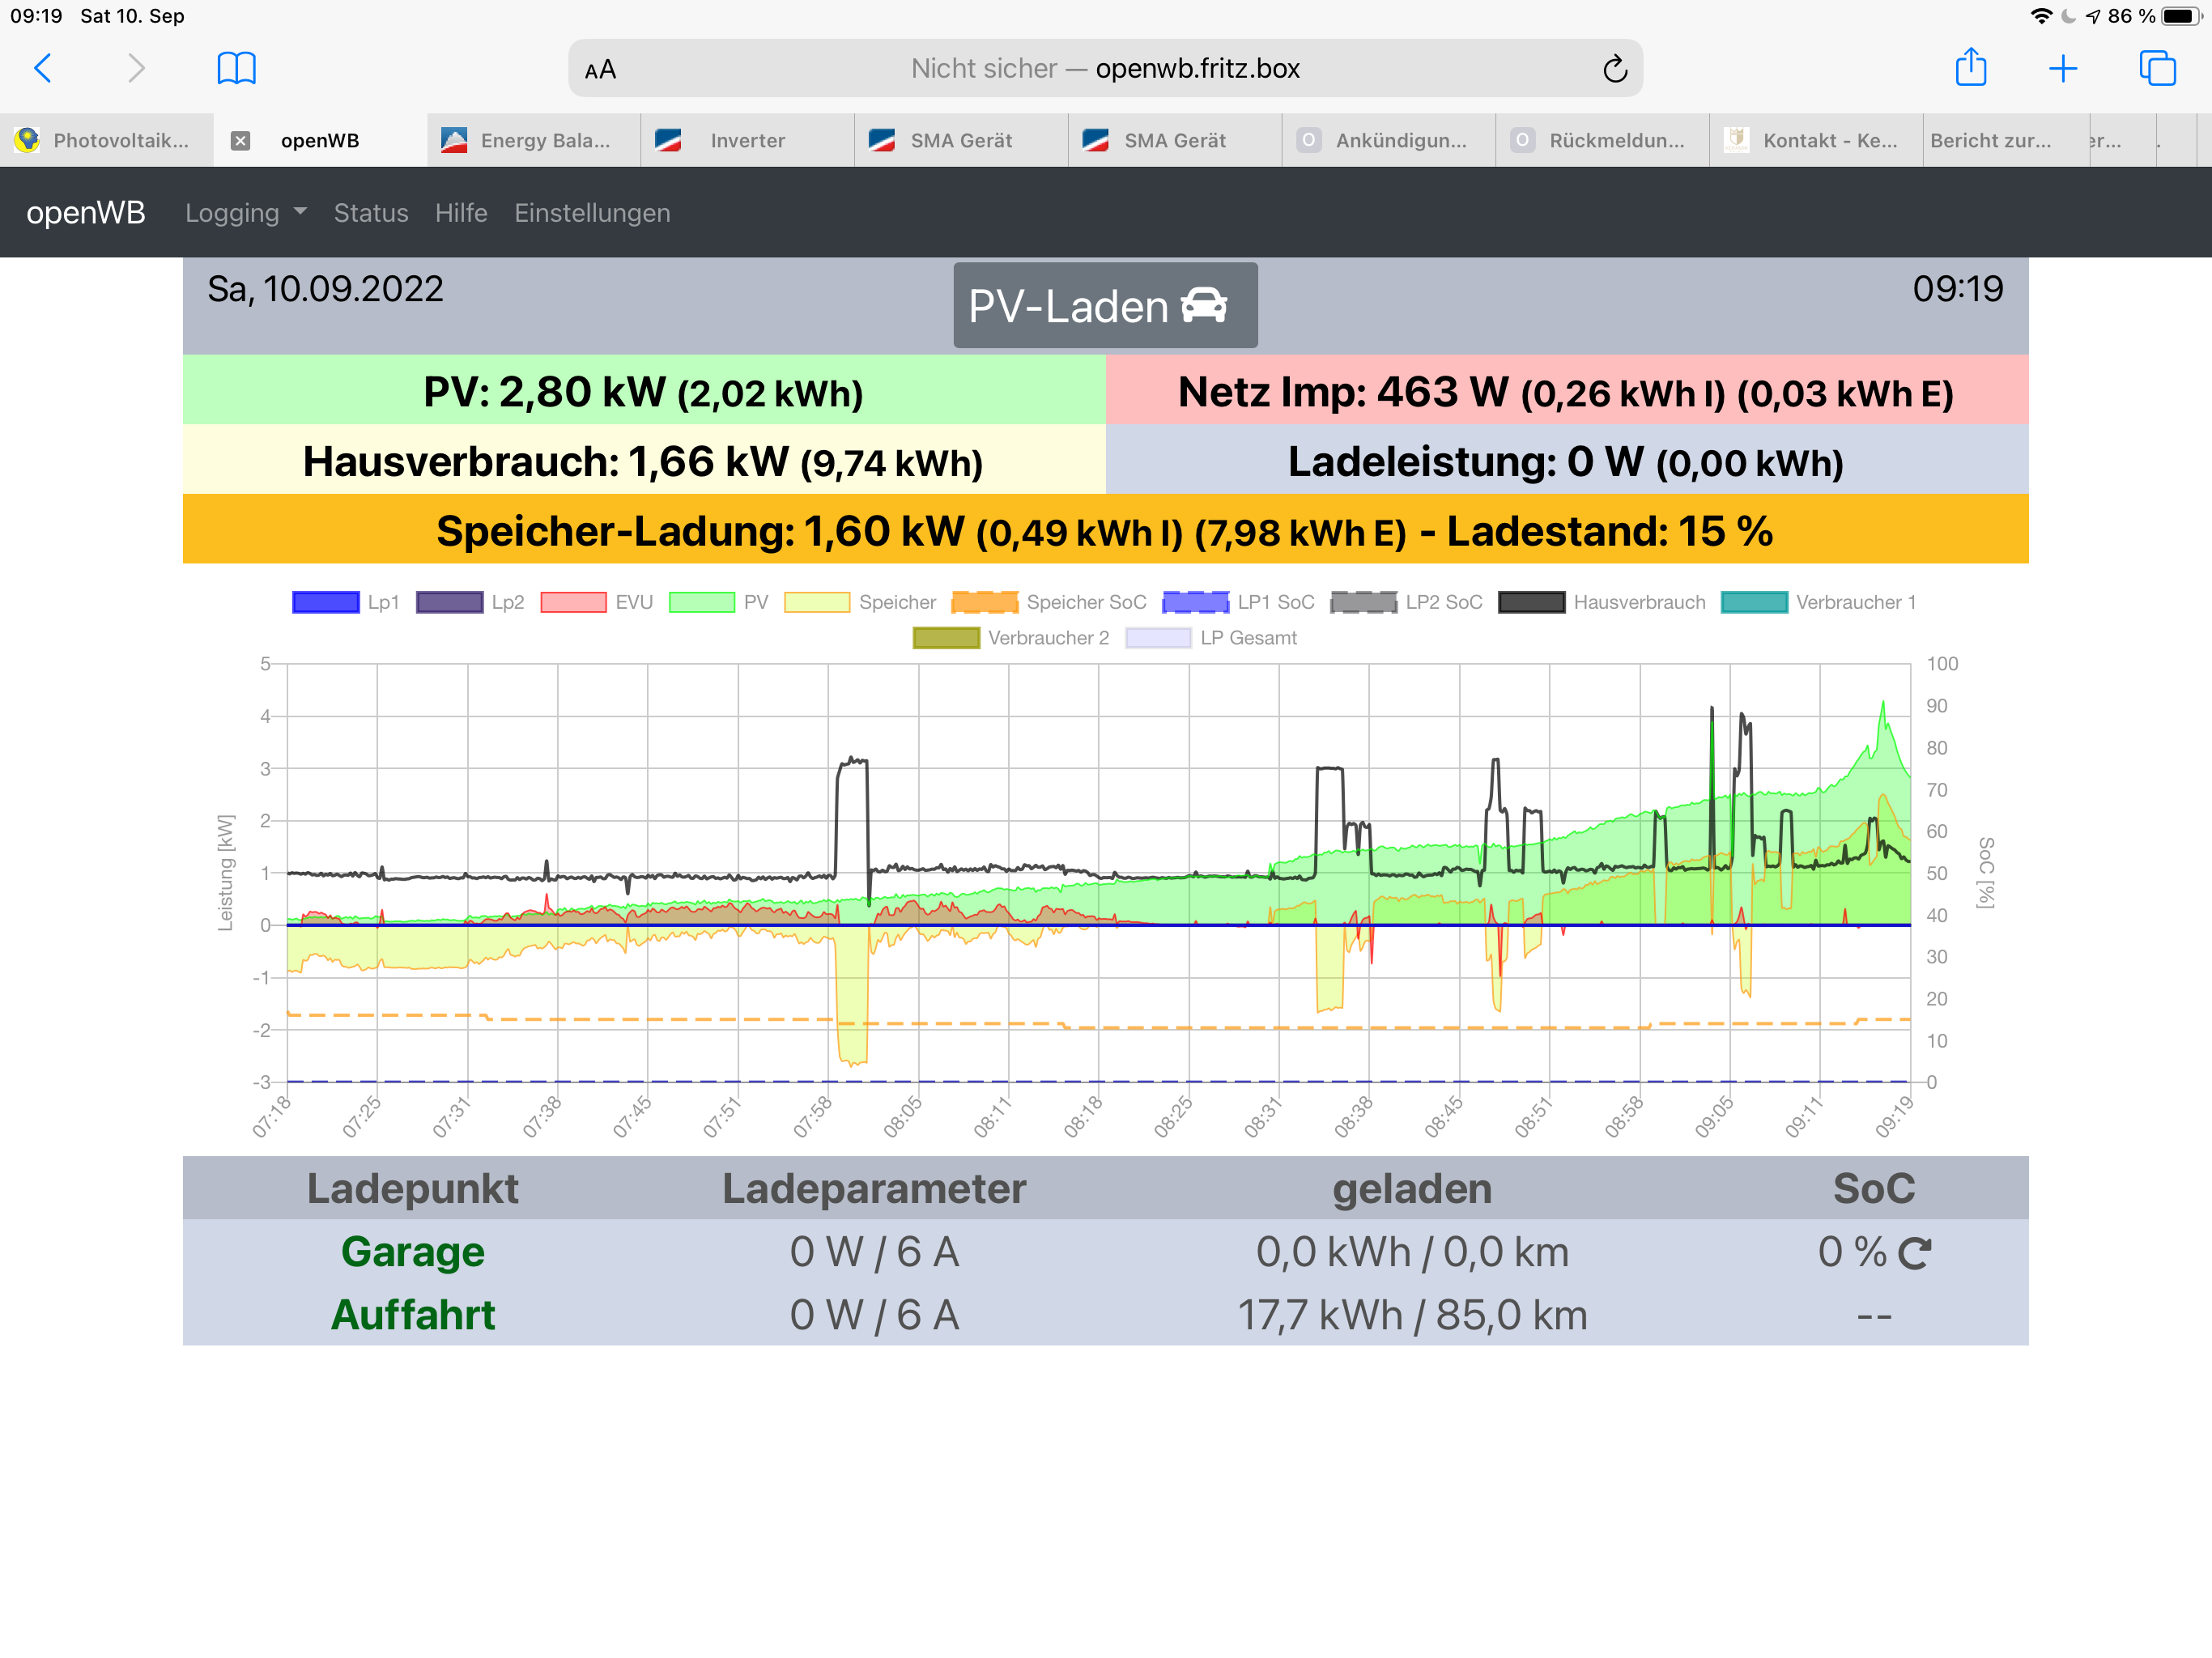Tap the share icon
2212x1658 pixels.
pyautogui.click(x=1970, y=68)
